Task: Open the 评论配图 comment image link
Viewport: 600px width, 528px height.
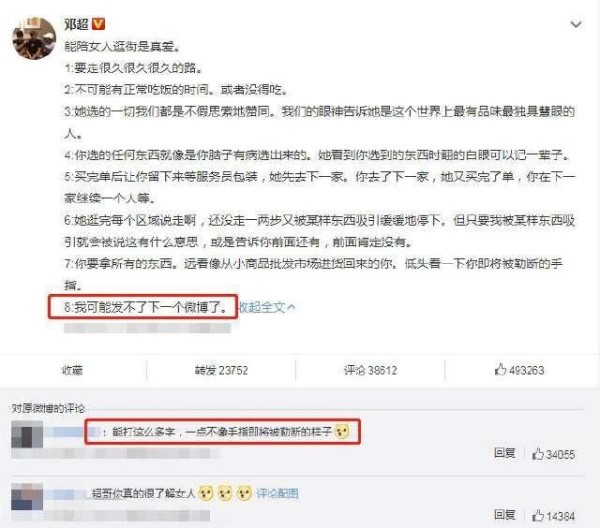Action: (x=277, y=494)
